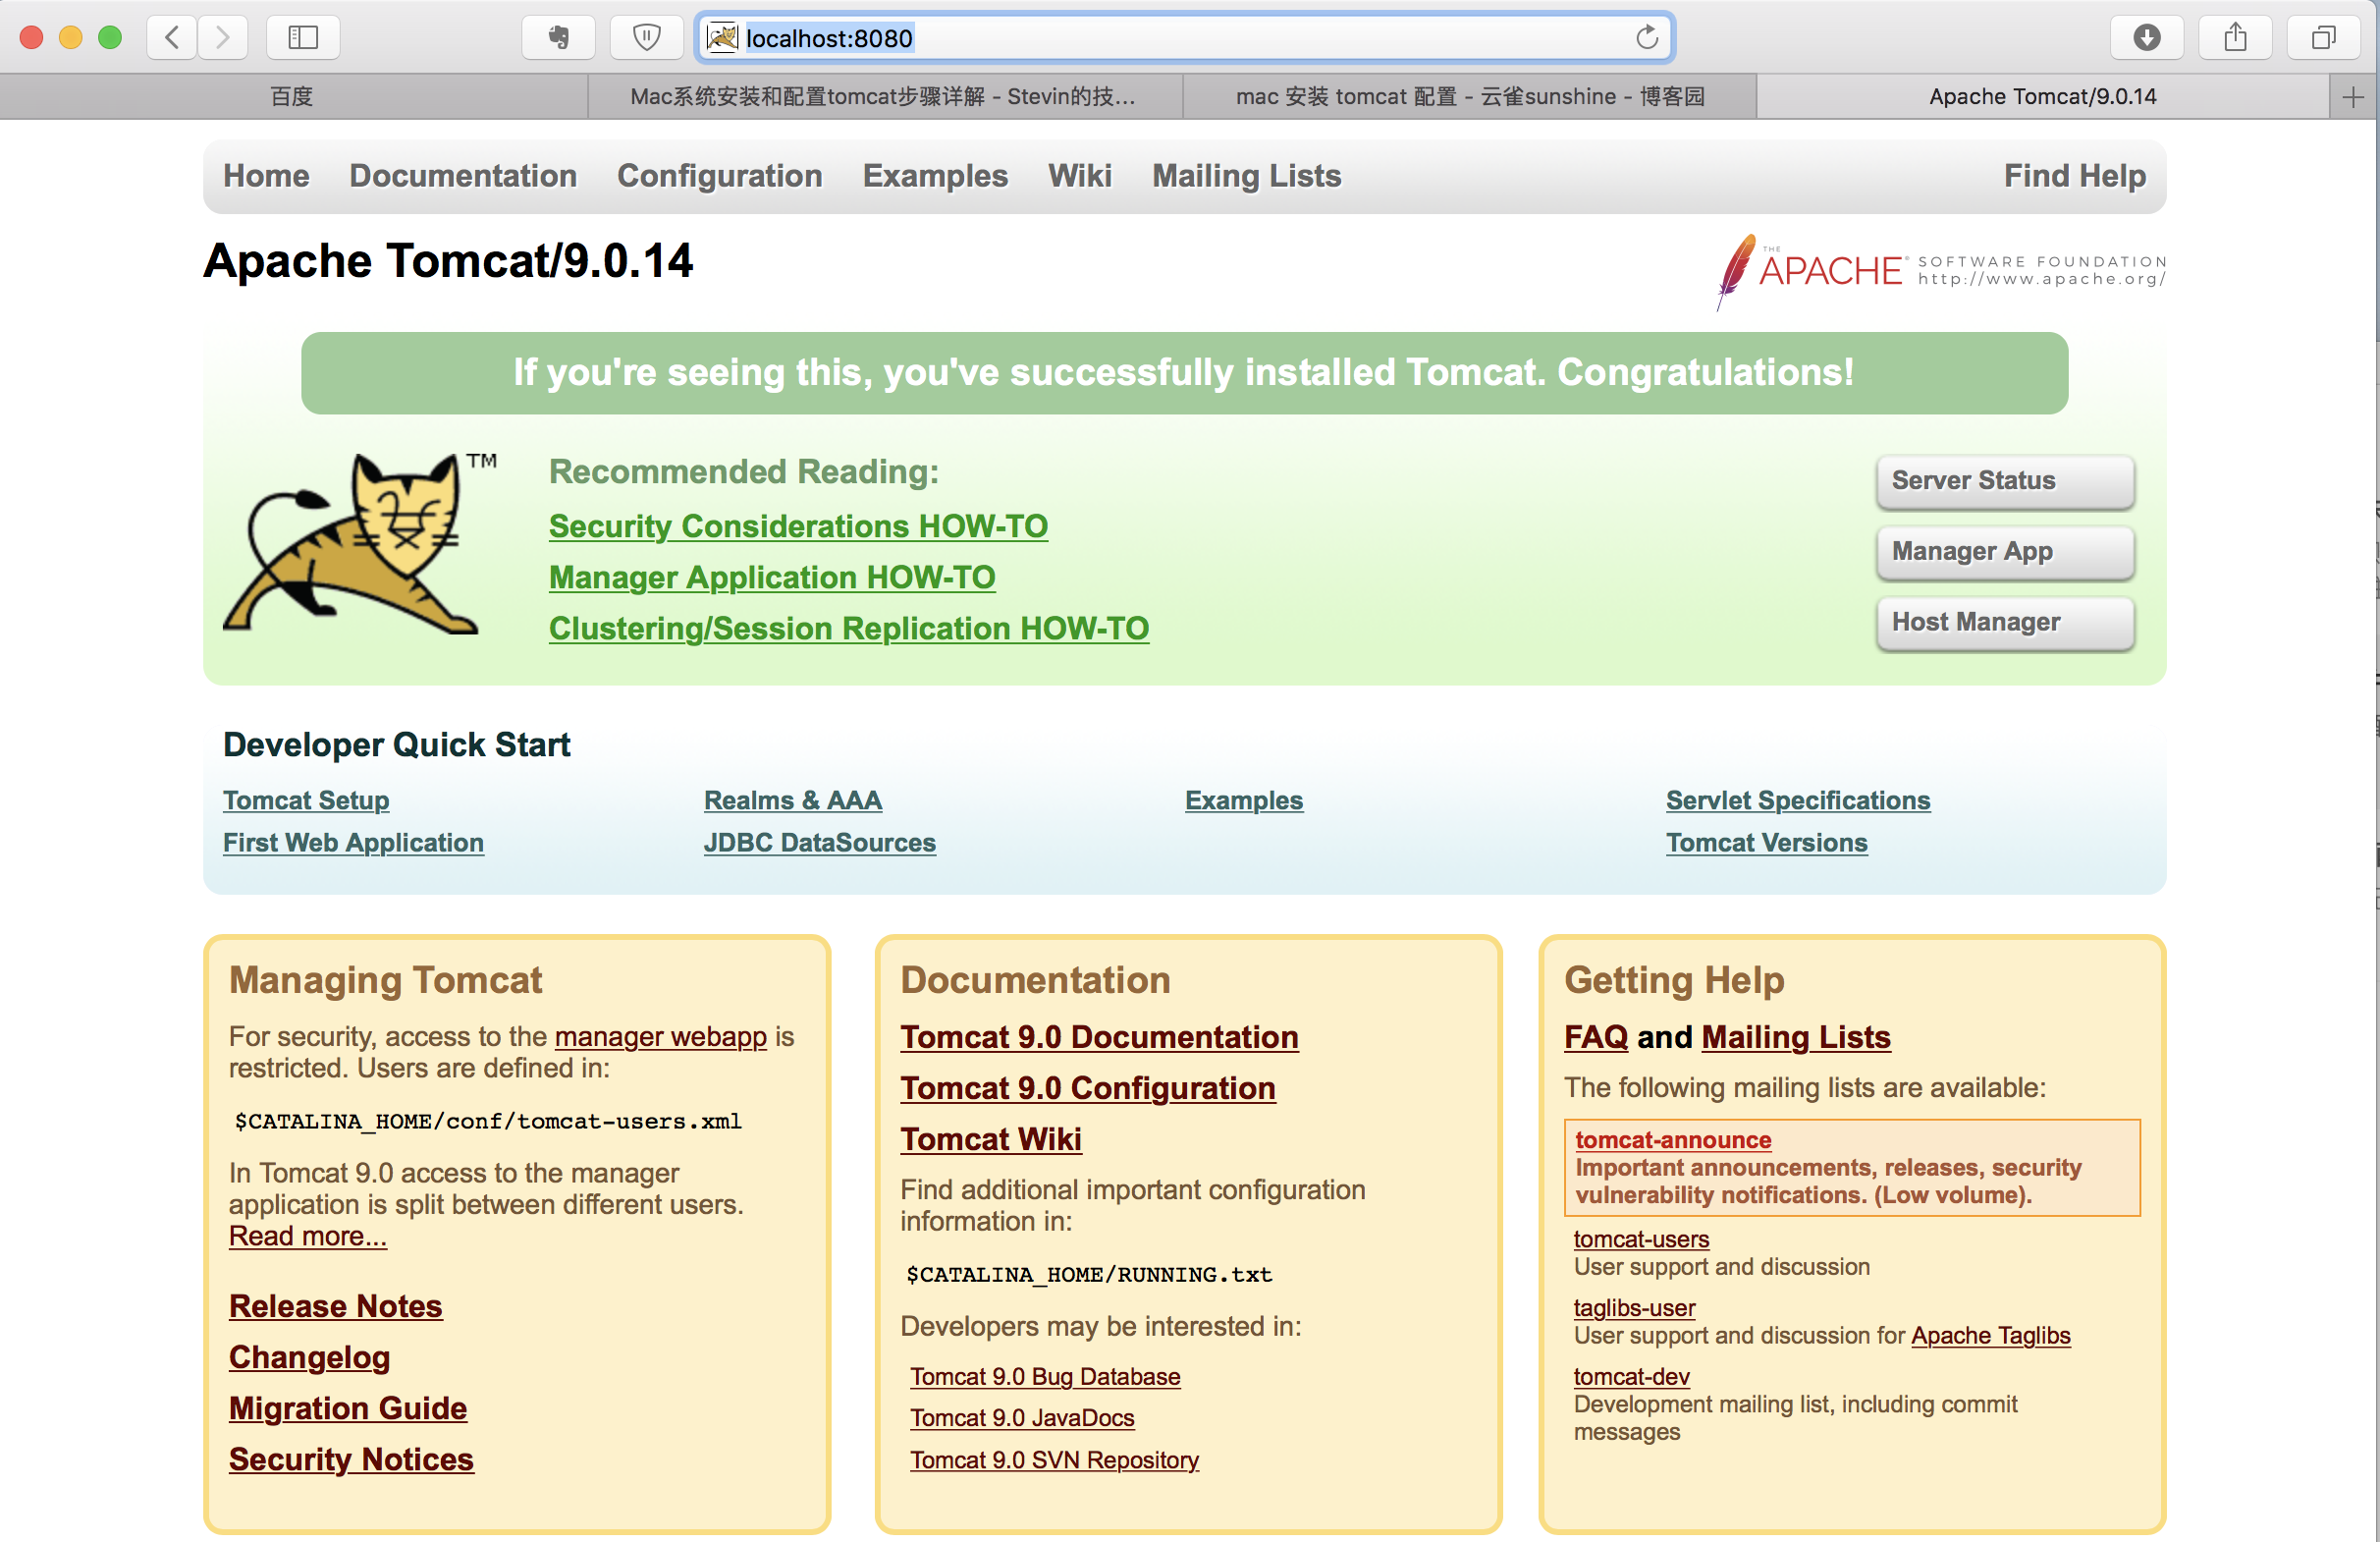Click the Tomcat cat mascot image

[360, 544]
